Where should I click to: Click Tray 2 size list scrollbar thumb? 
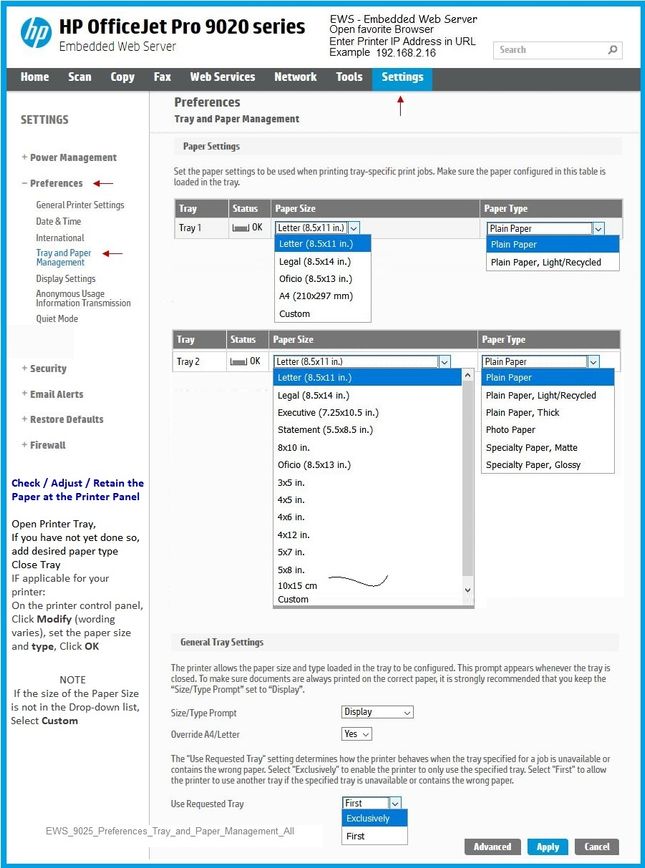coord(468,478)
